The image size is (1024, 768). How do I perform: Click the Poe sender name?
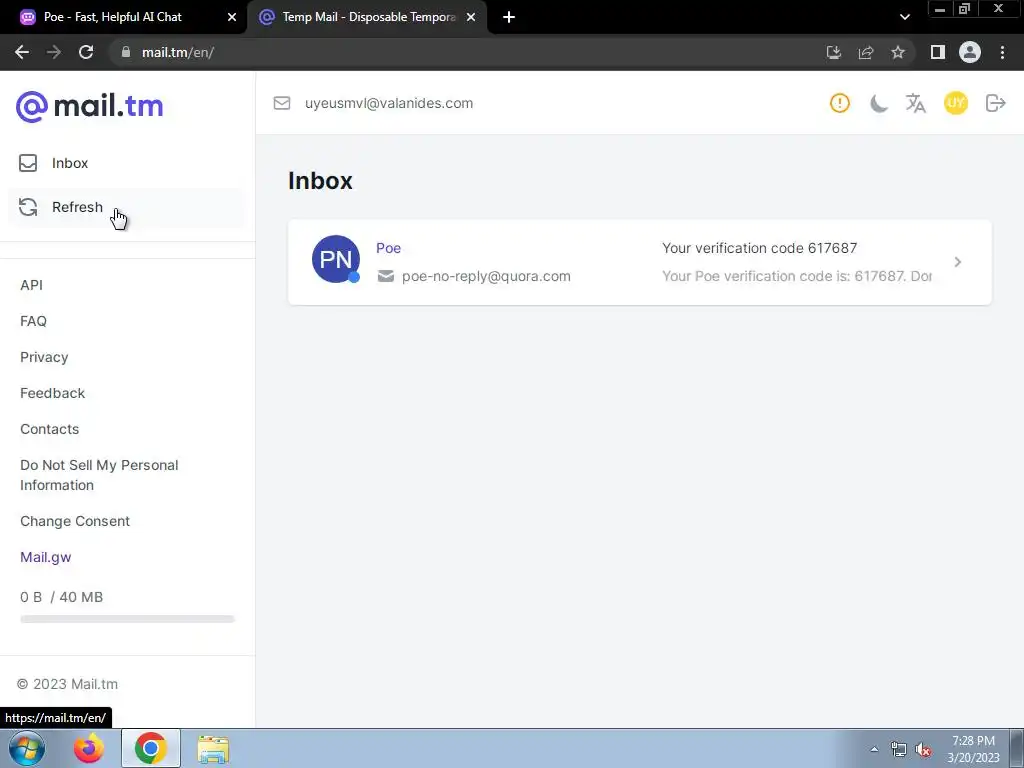(x=389, y=248)
